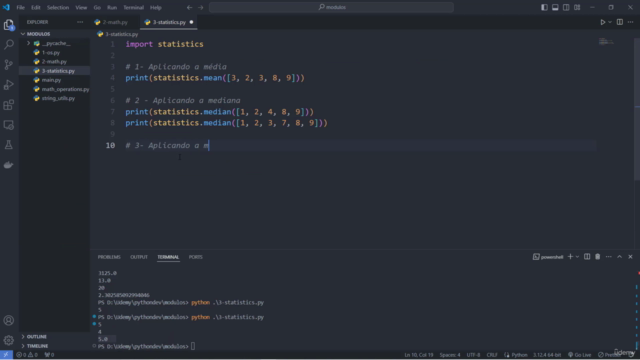Image resolution: width=640 pixels, height=360 pixels.
Task: Open the Help menu
Action: point(156,7)
